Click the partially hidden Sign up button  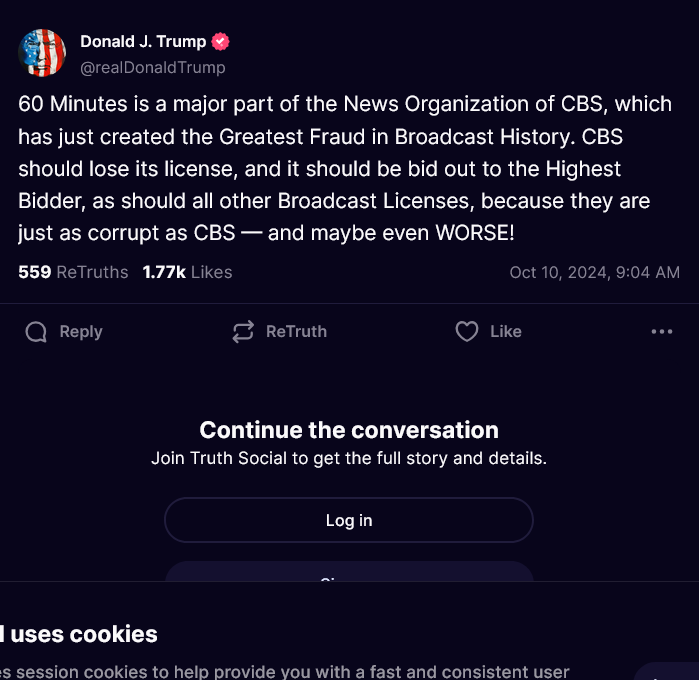349,572
